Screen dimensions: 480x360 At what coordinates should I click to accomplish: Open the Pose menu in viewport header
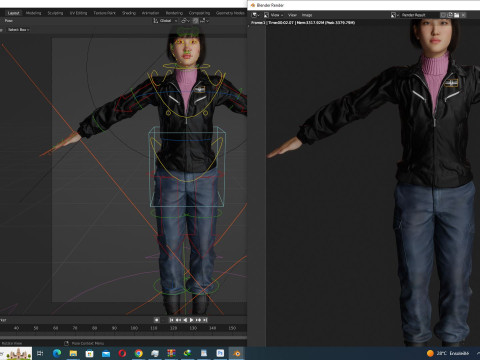point(9,21)
